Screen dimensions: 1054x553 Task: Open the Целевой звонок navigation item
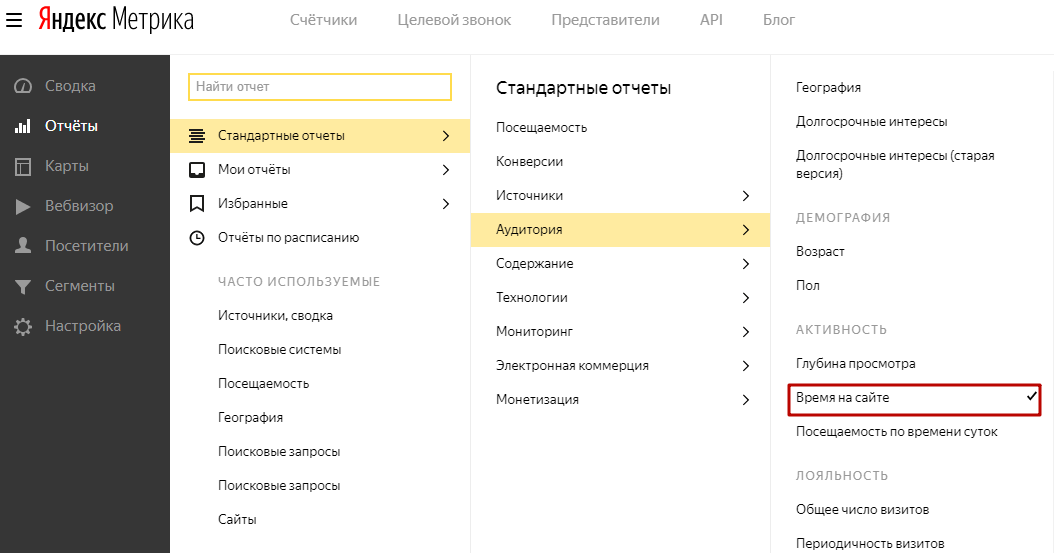(x=454, y=20)
